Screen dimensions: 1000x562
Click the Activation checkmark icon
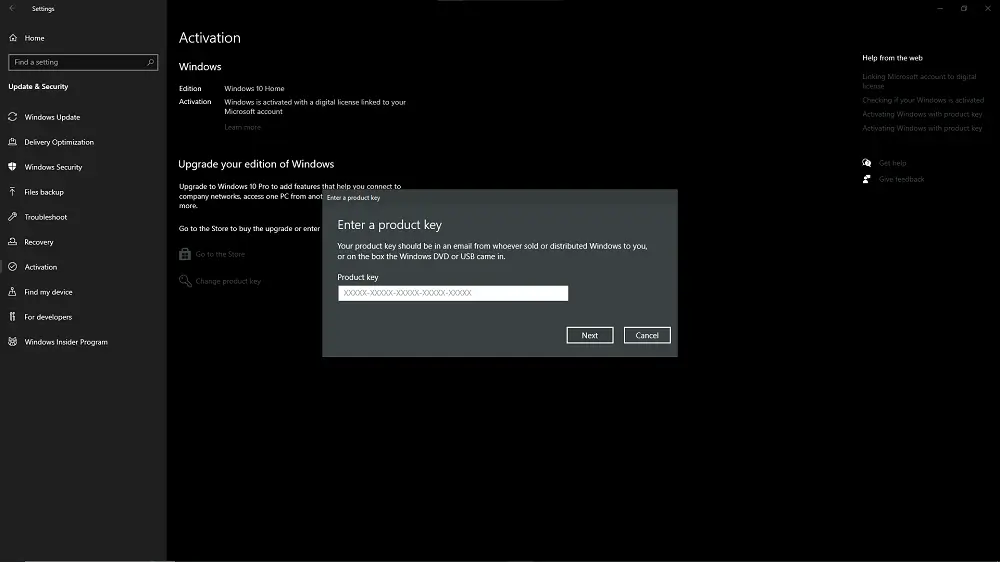[13, 267]
